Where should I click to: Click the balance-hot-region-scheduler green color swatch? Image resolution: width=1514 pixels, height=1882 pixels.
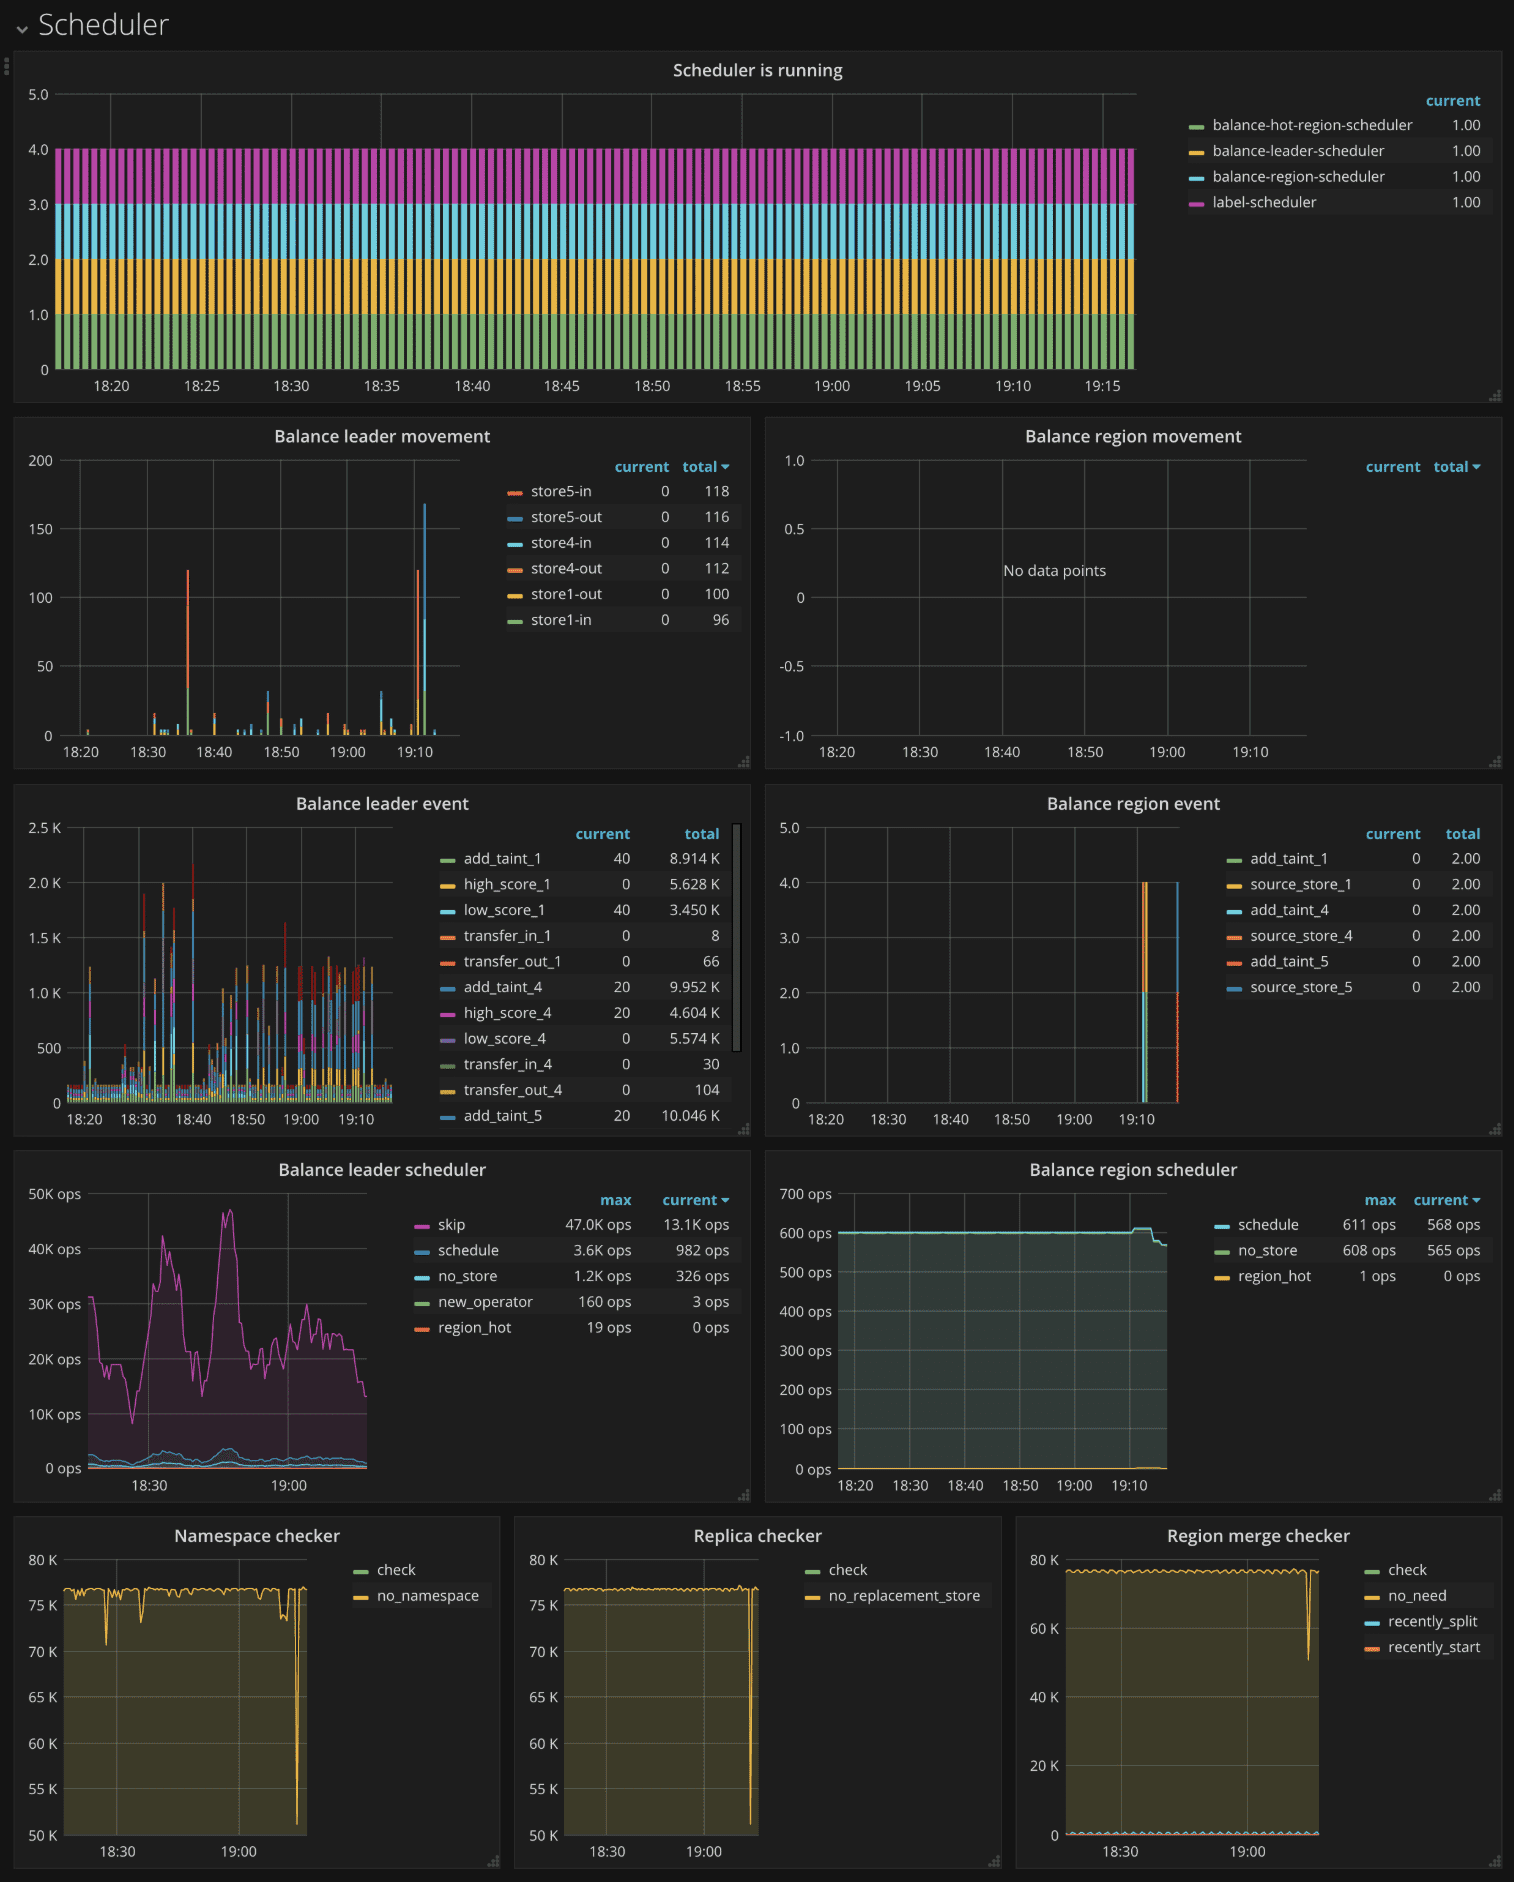pos(1196,126)
